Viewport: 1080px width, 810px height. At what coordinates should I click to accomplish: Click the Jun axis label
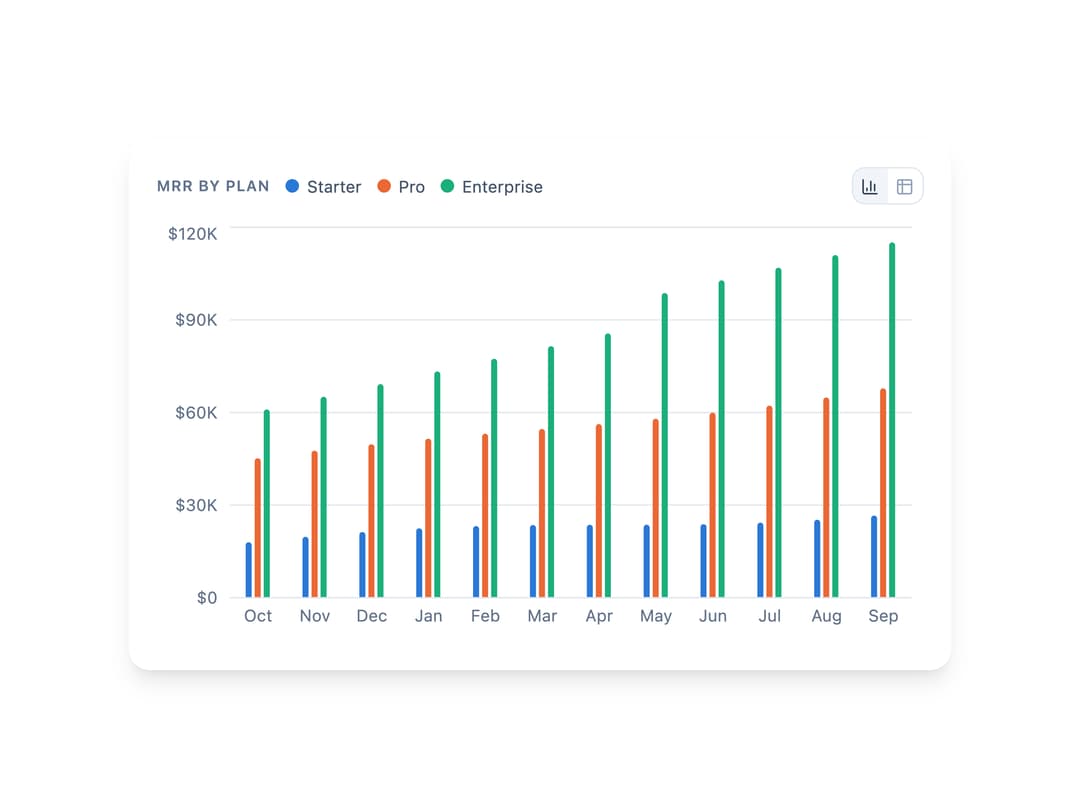click(x=712, y=616)
